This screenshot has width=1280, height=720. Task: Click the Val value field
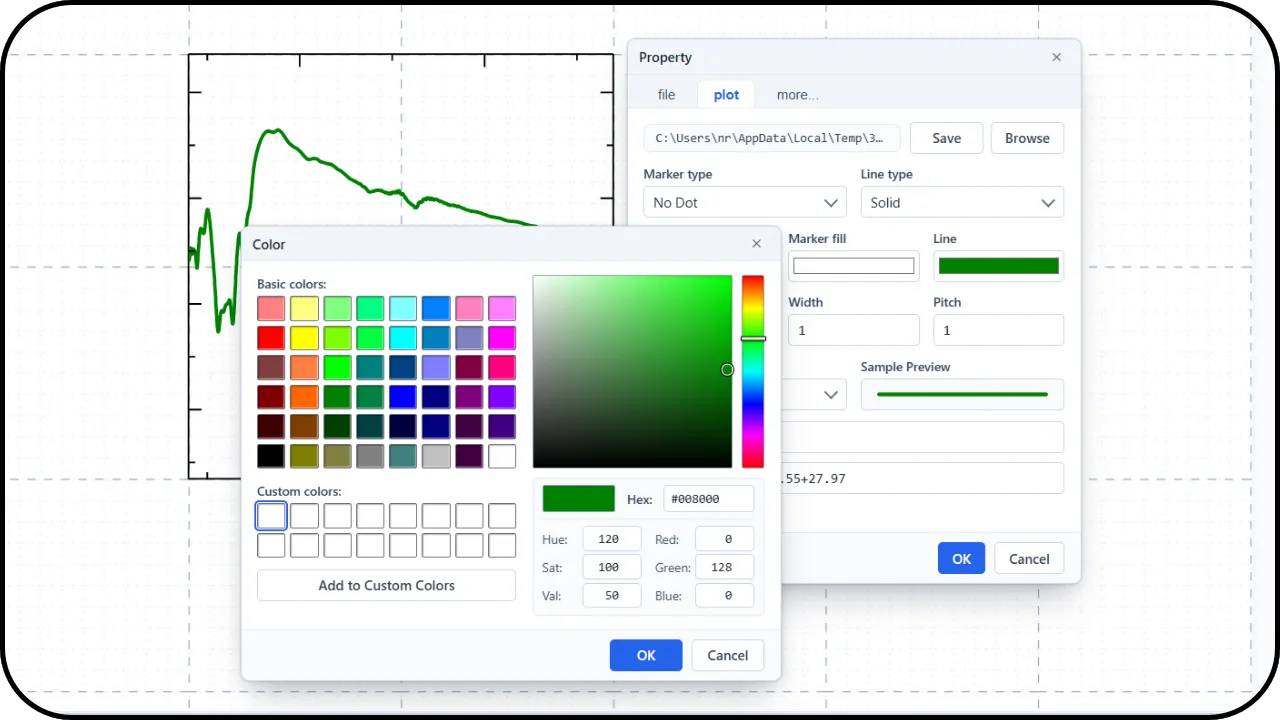tap(612, 595)
